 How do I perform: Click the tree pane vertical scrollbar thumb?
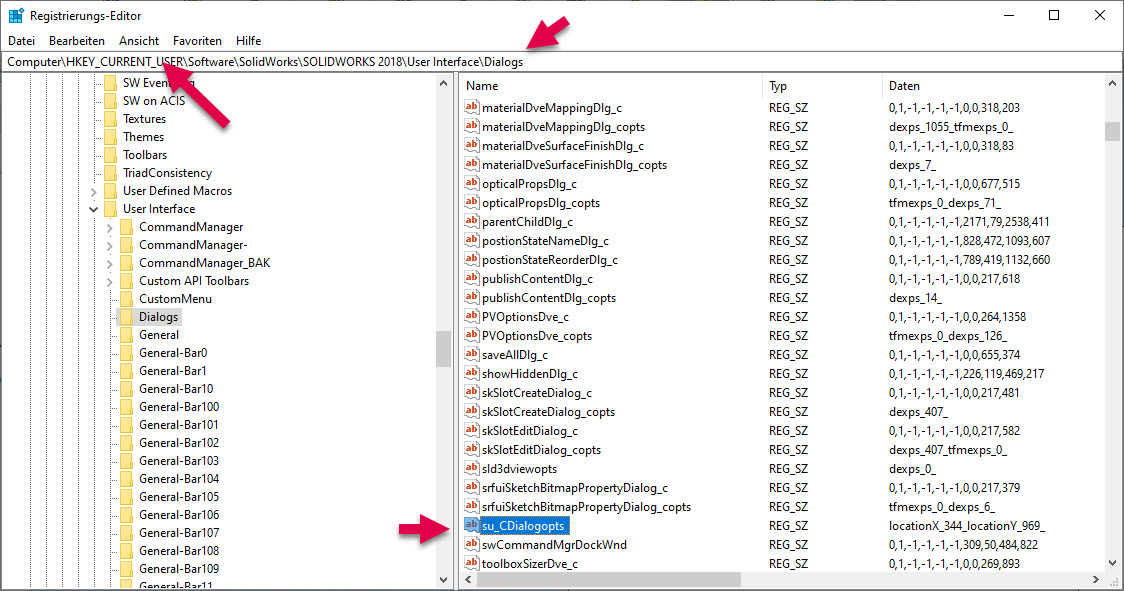(x=444, y=349)
